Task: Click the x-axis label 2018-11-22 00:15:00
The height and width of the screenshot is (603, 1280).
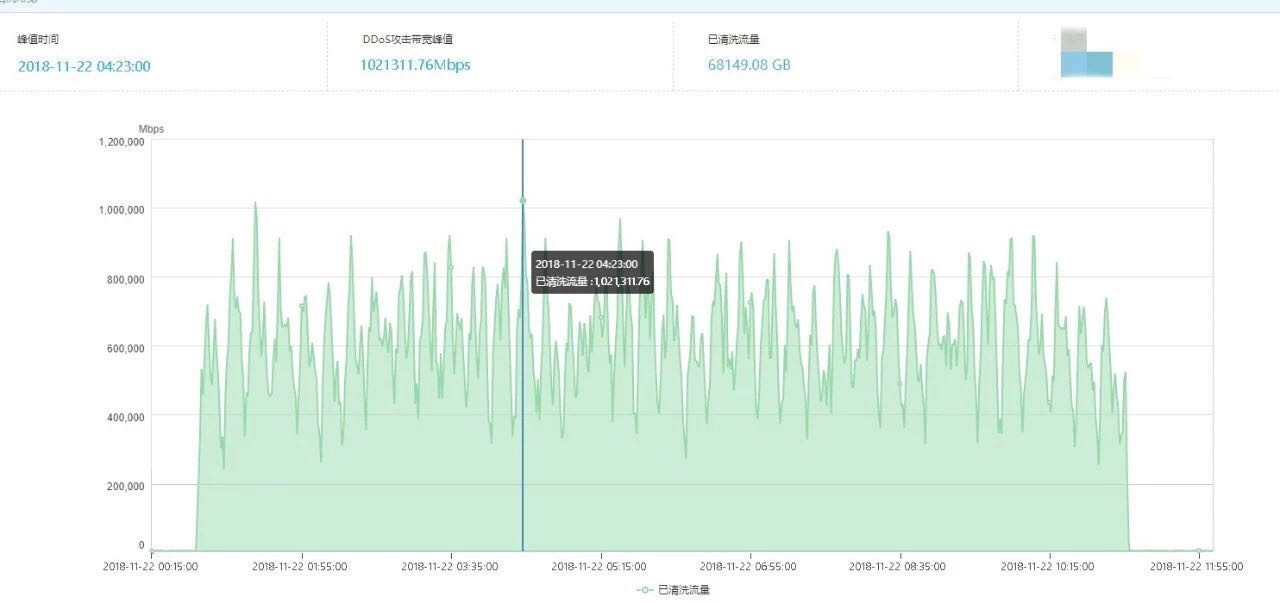Action: tap(151, 566)
